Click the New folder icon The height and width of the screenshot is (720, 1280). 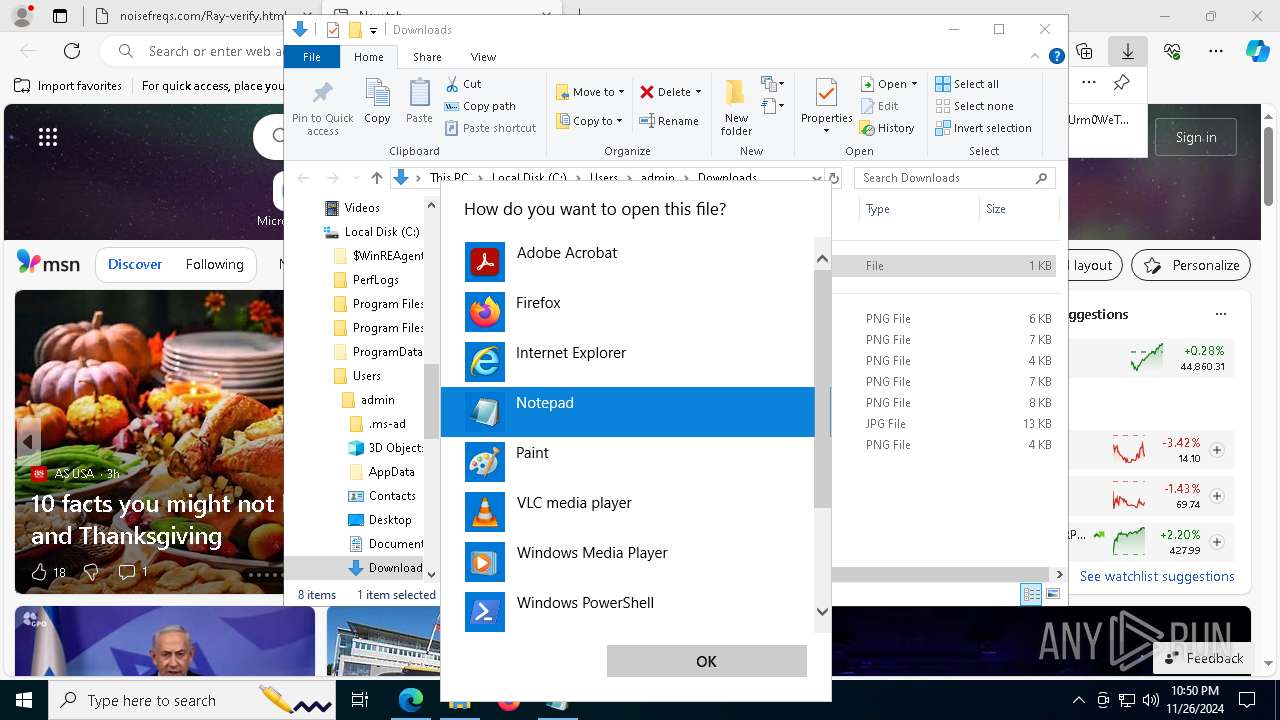(736, 107)
